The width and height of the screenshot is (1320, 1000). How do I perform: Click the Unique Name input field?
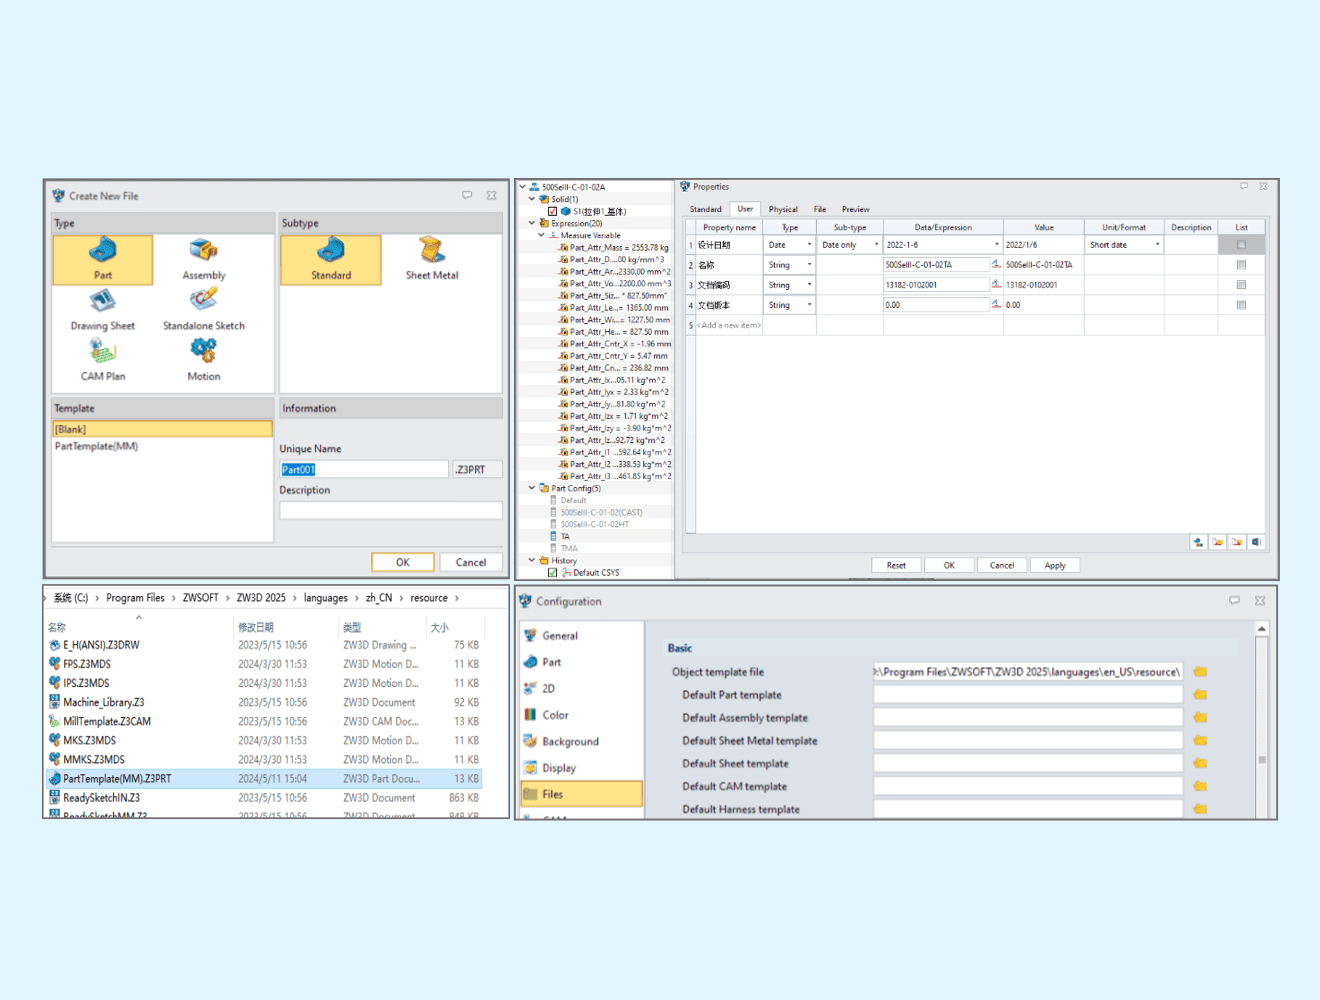click(364, 470)
